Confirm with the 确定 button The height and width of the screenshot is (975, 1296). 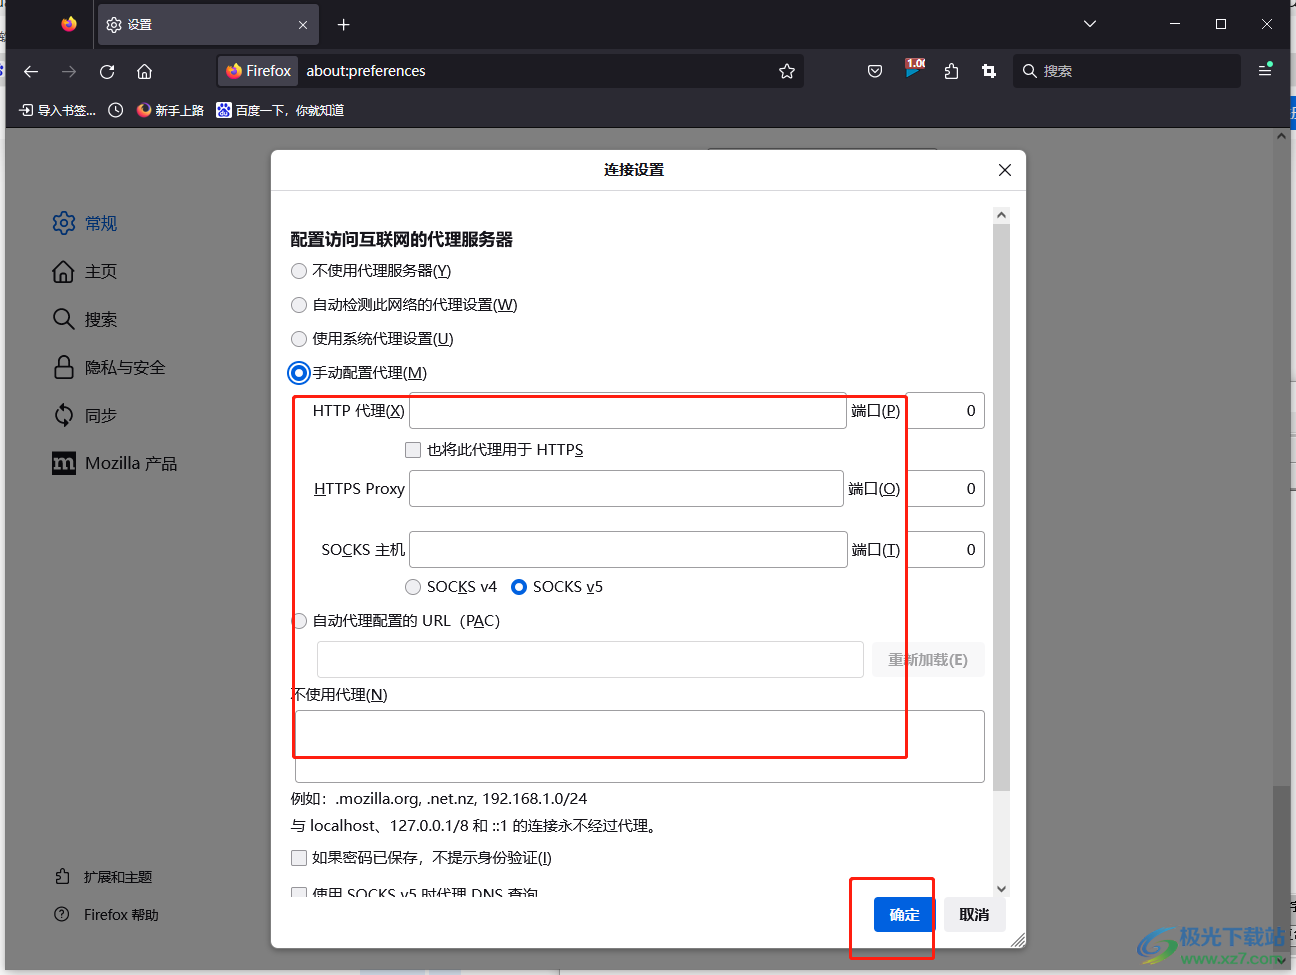click(904, 914)
